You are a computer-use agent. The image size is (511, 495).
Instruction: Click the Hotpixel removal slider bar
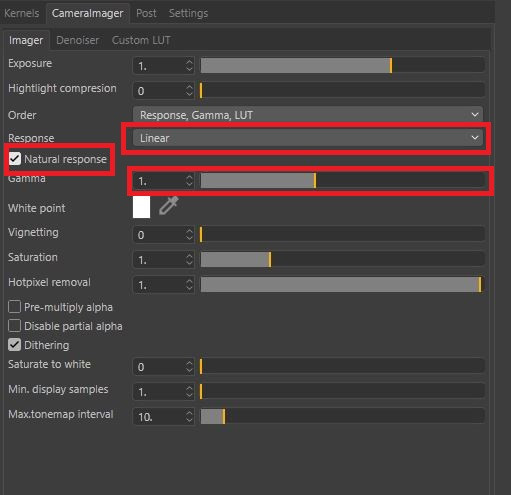[342, 285]
